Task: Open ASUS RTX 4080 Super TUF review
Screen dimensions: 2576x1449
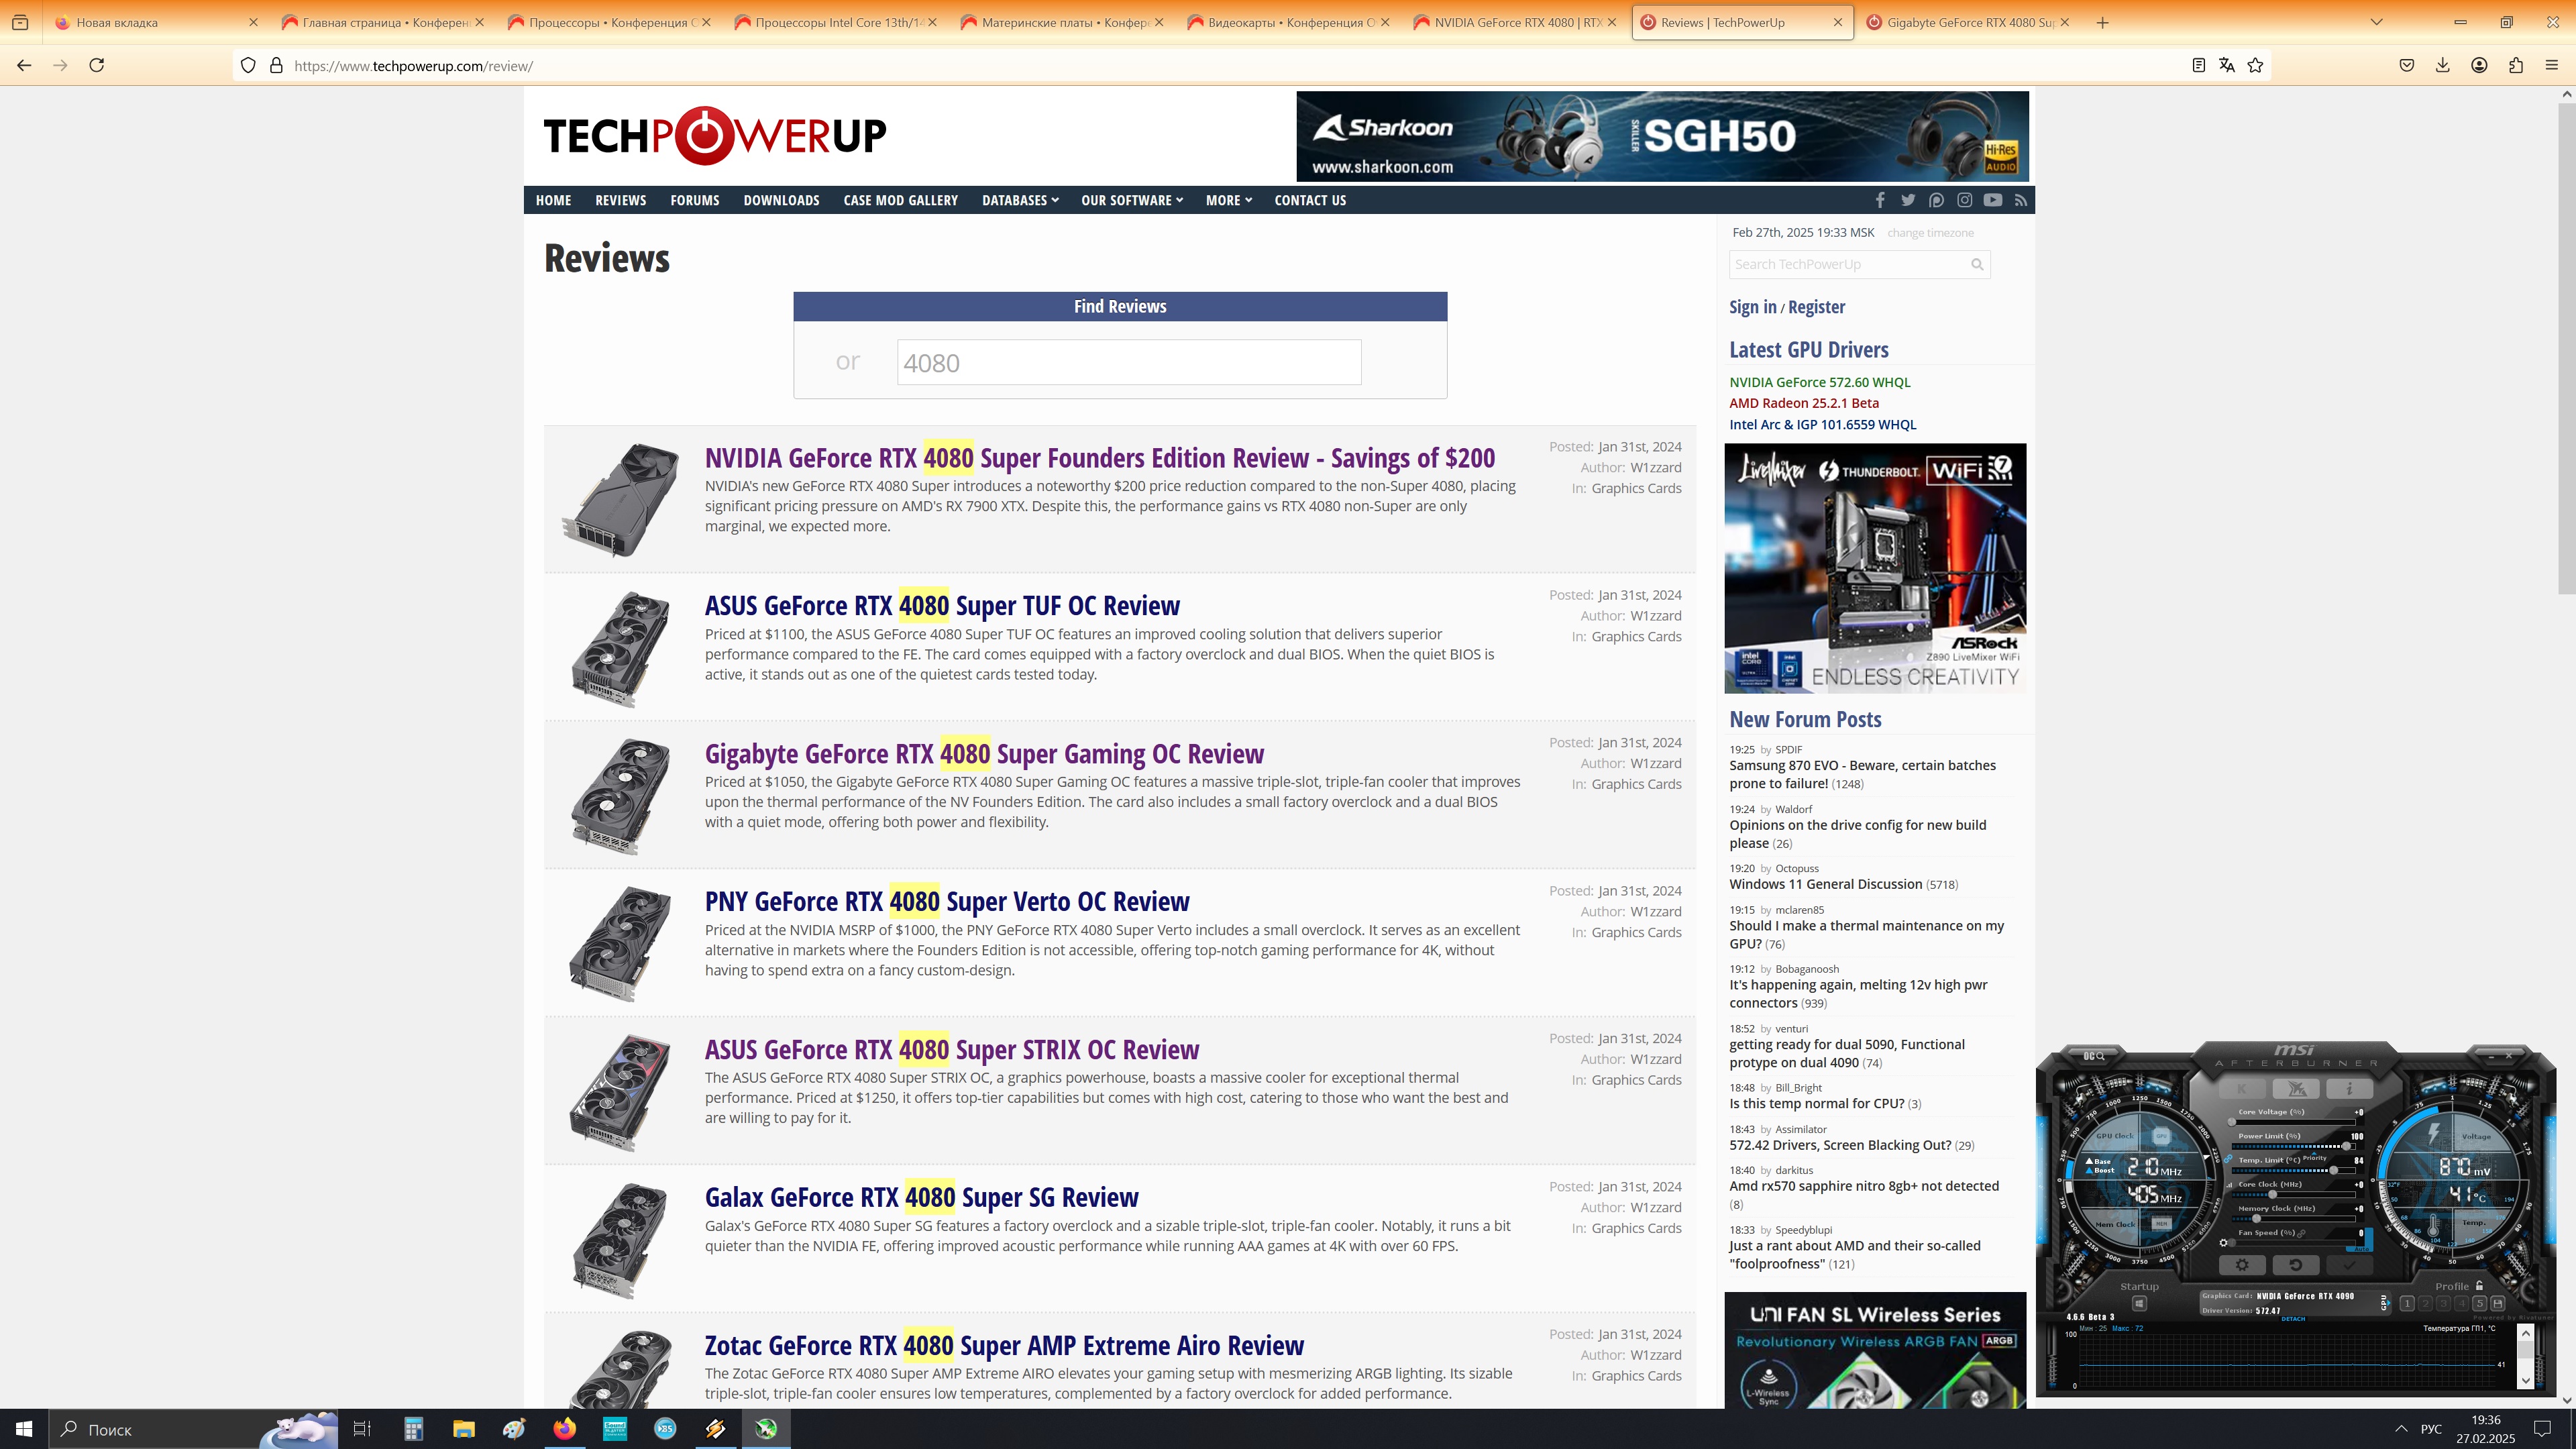Action: pos(941,606)
